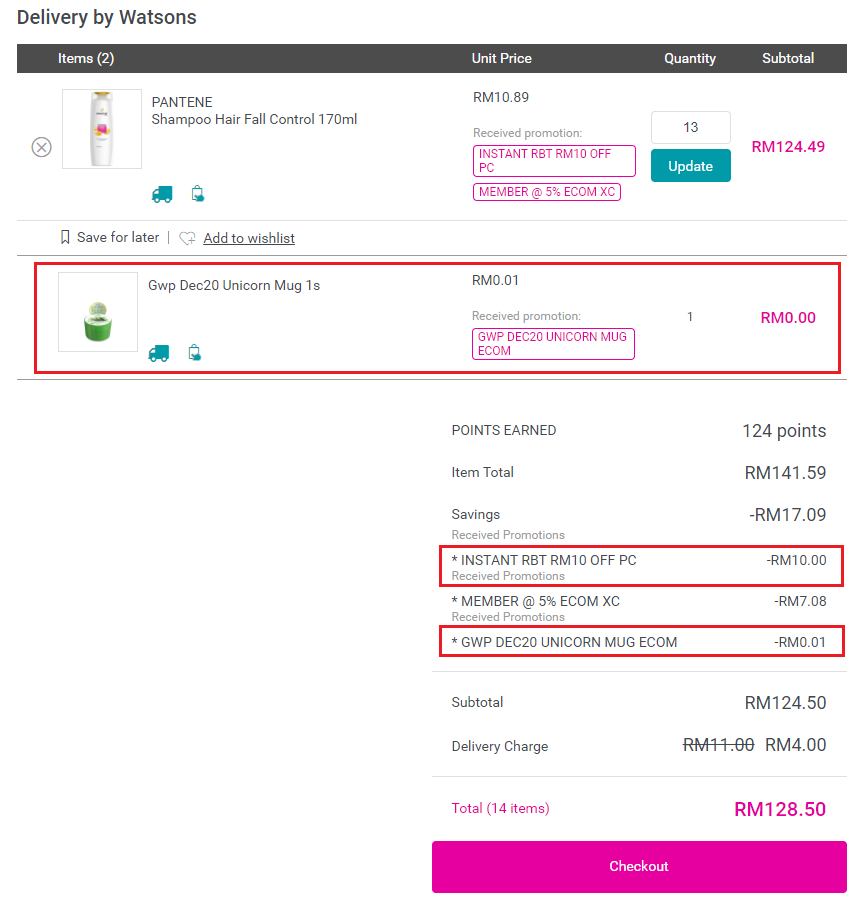Click the MEMBER @ 5% ECOM XC promotion tag

[547, 192]
